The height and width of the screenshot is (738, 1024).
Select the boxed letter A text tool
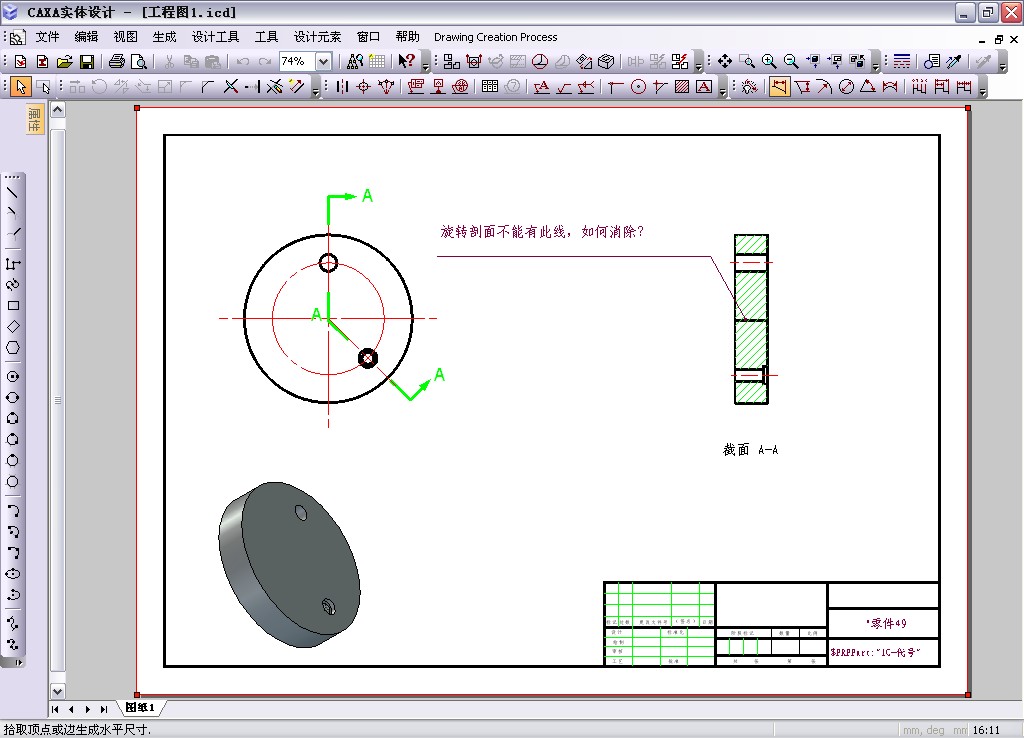(x=704, y=87)
